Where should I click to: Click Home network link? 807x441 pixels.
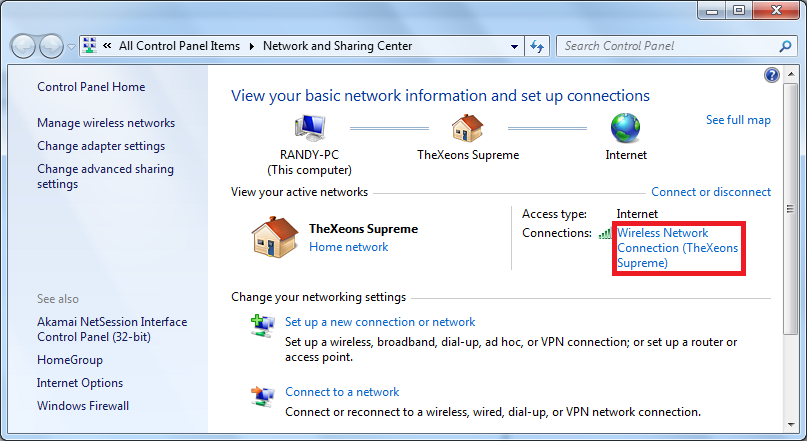click(348, 247)
